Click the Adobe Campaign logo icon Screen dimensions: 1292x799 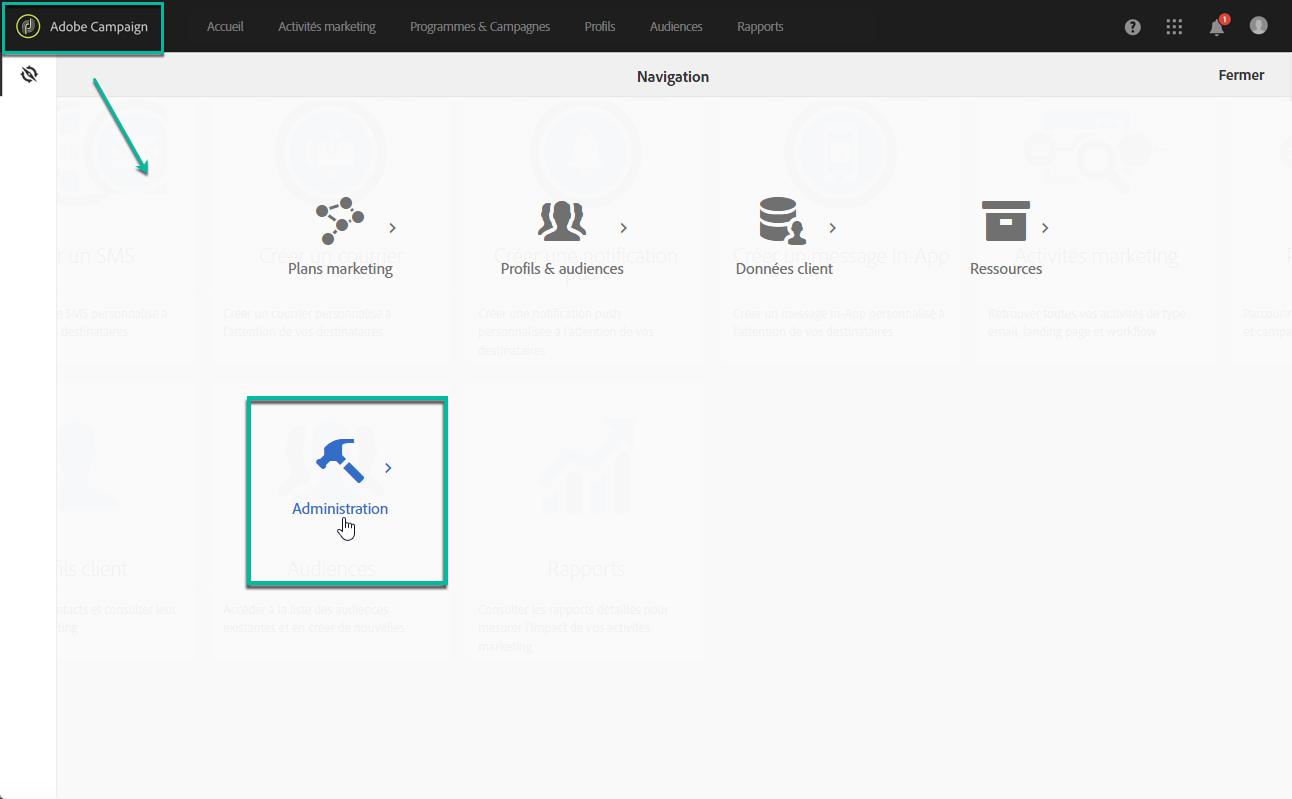29,26
